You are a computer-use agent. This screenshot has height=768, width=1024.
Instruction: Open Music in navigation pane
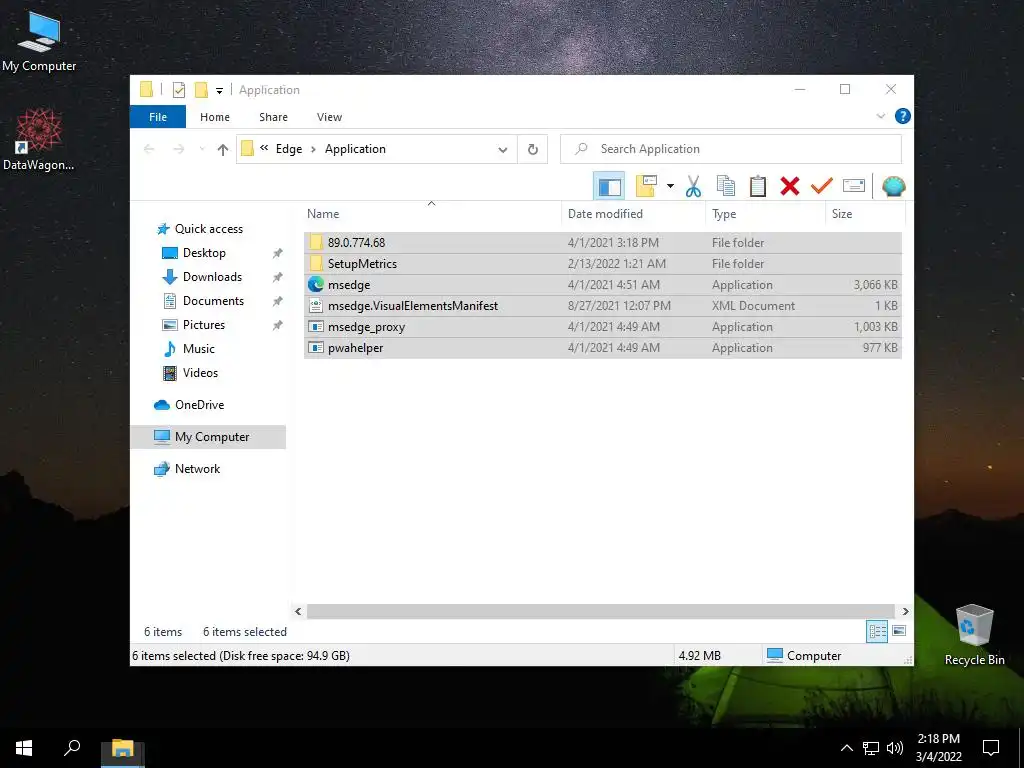click(x=199, y=349)
